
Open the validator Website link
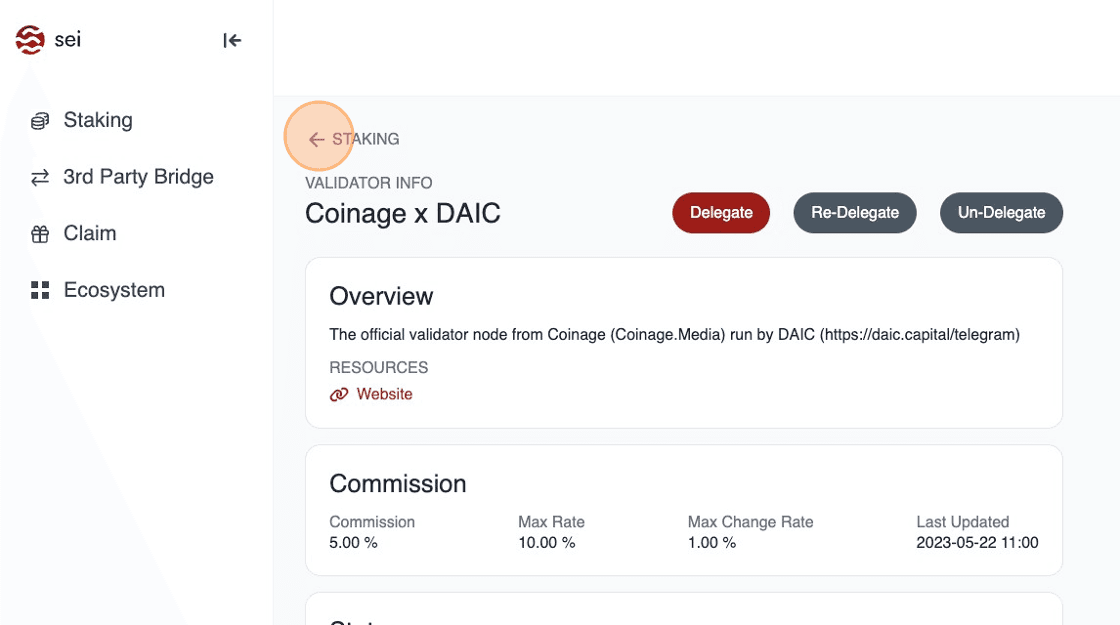[x=384, y=395]
